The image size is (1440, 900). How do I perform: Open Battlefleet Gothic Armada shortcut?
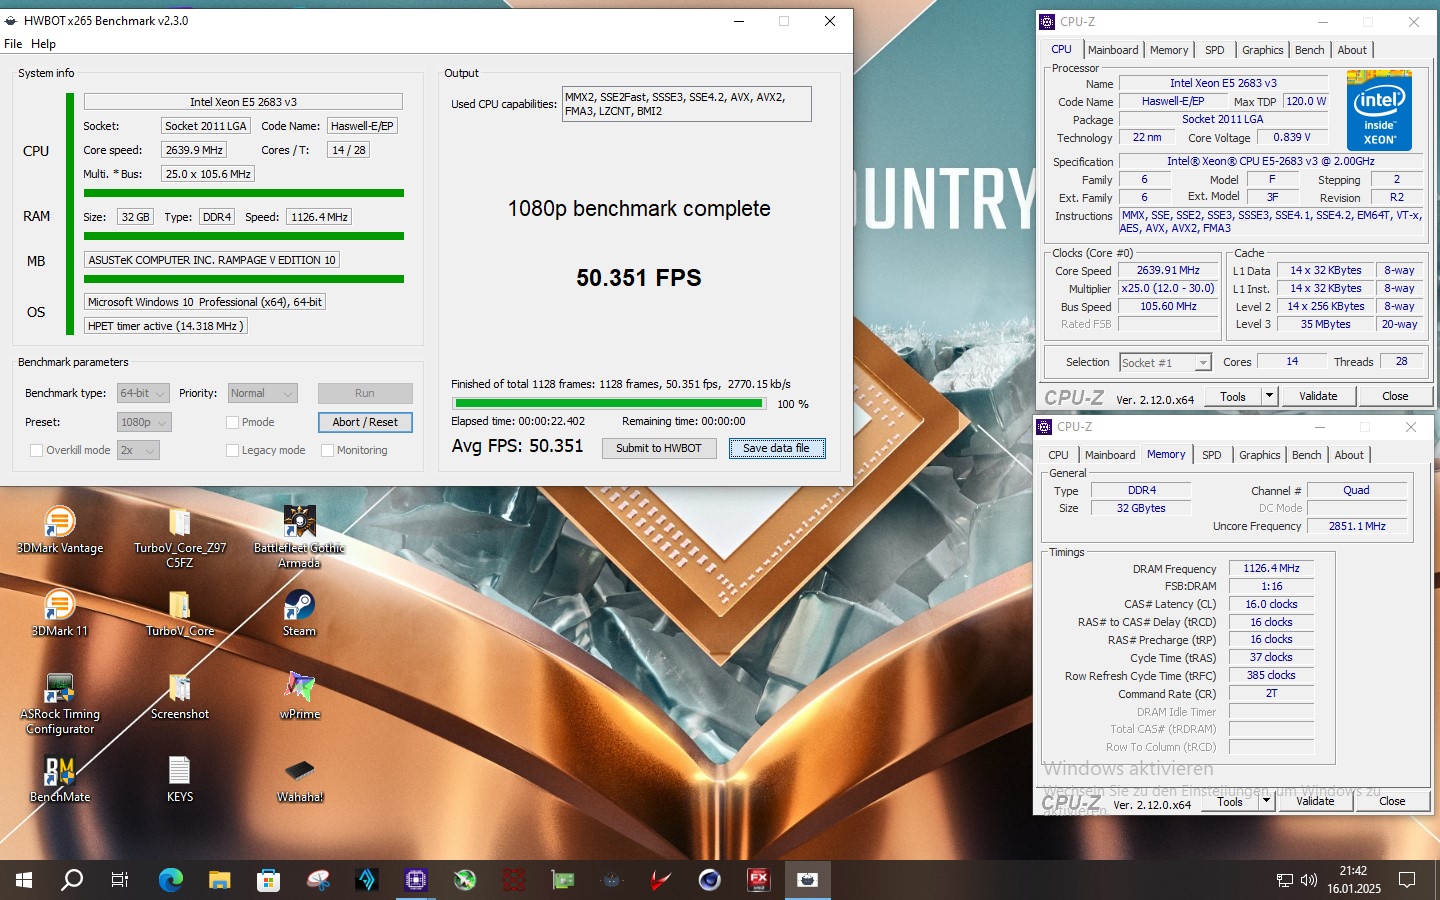[x=299, y=537]
